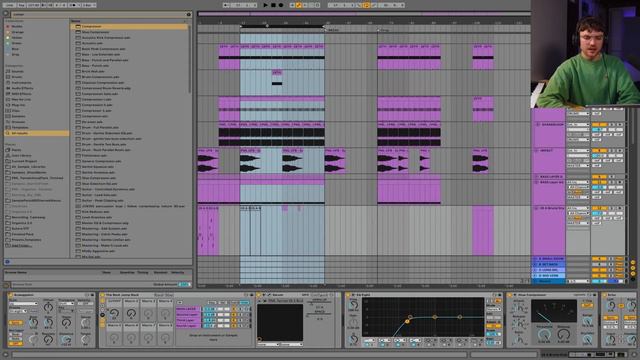Click the Groove Pool hot-swap button
This screenshot has height=360, width=640.
(6, 284)
